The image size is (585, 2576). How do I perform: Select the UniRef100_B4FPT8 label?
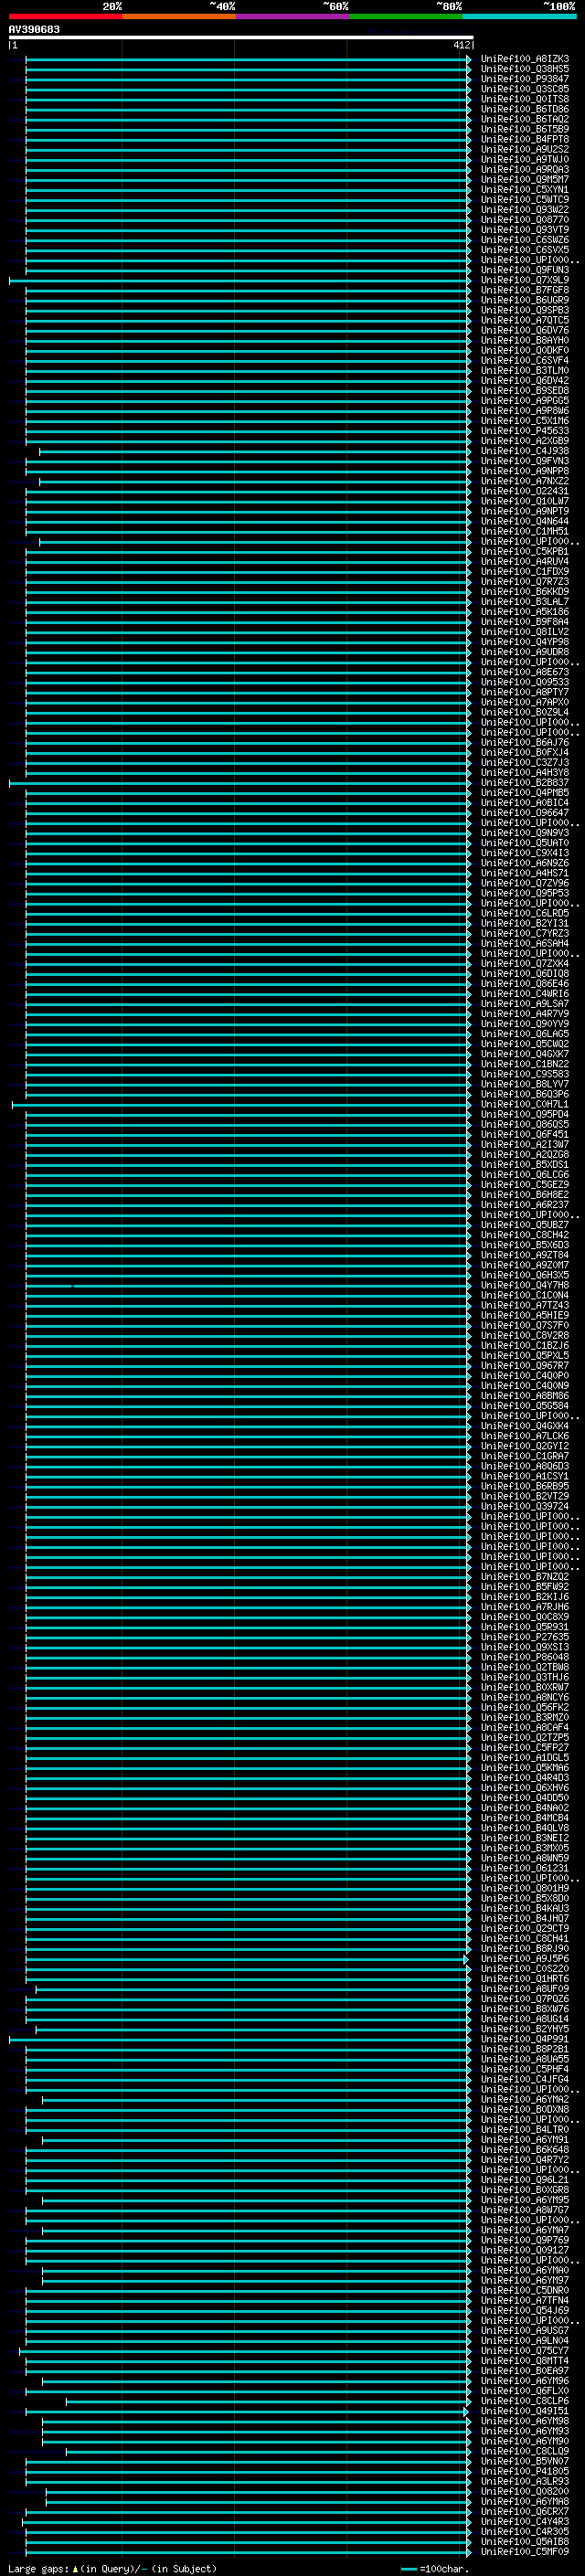524,139
